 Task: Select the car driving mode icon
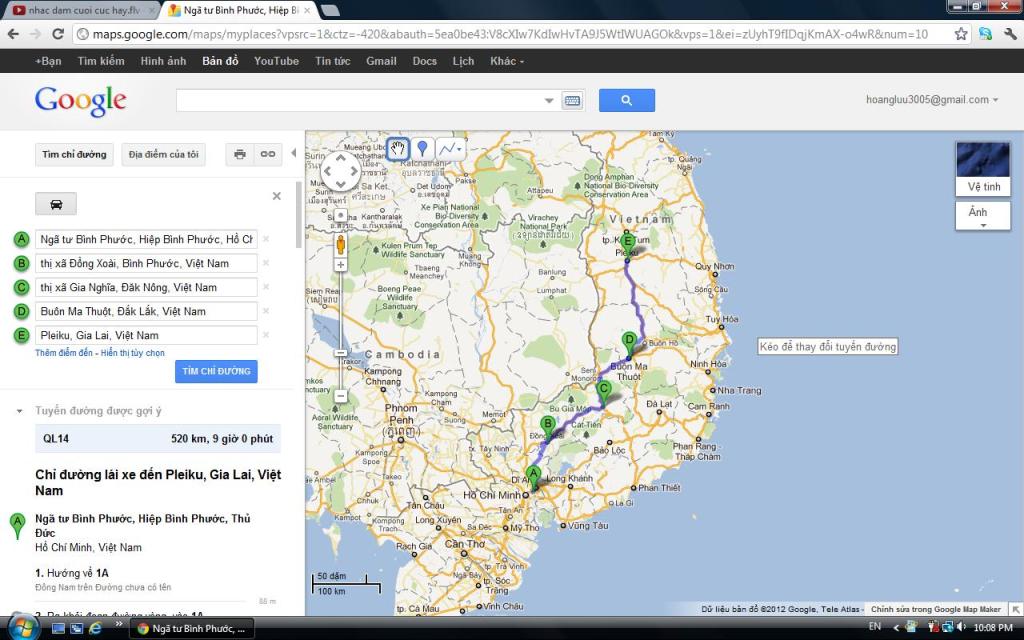[56, 204]
